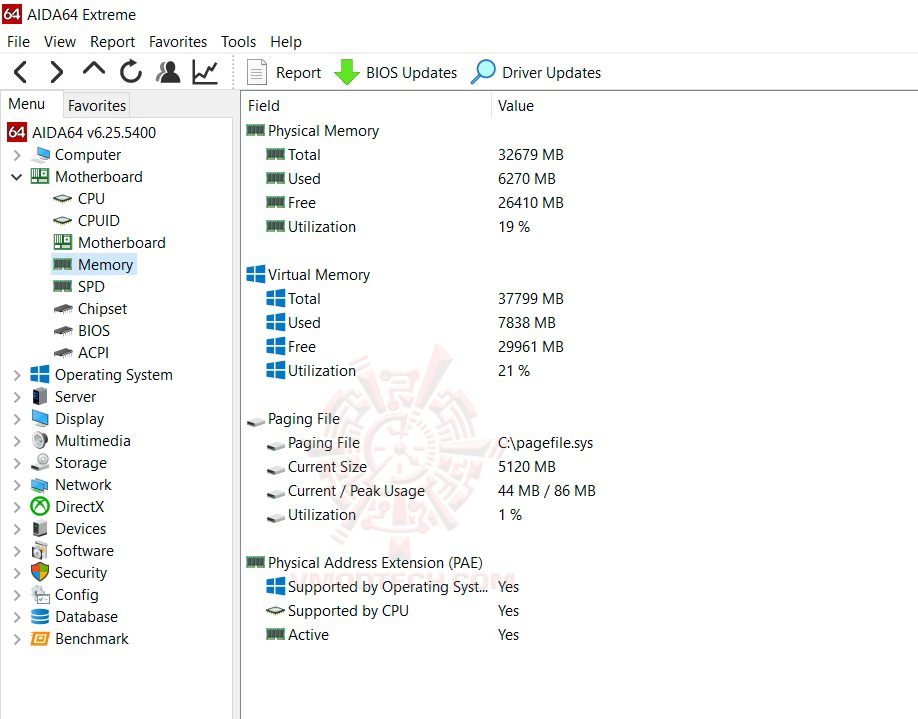
Task: Refresh the current page with the circular arrow icon
Action: (x=131, y=71)
